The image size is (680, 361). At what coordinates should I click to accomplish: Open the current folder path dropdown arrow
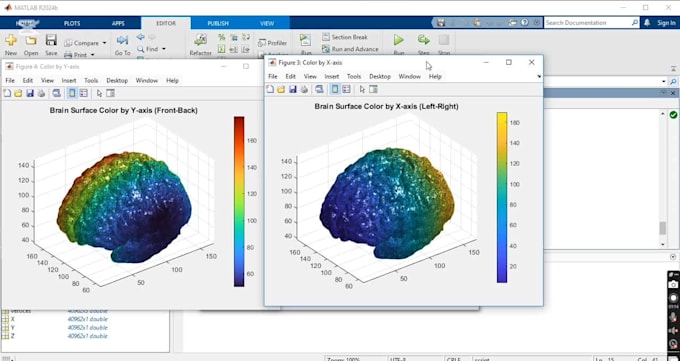[x=664, y=81]
